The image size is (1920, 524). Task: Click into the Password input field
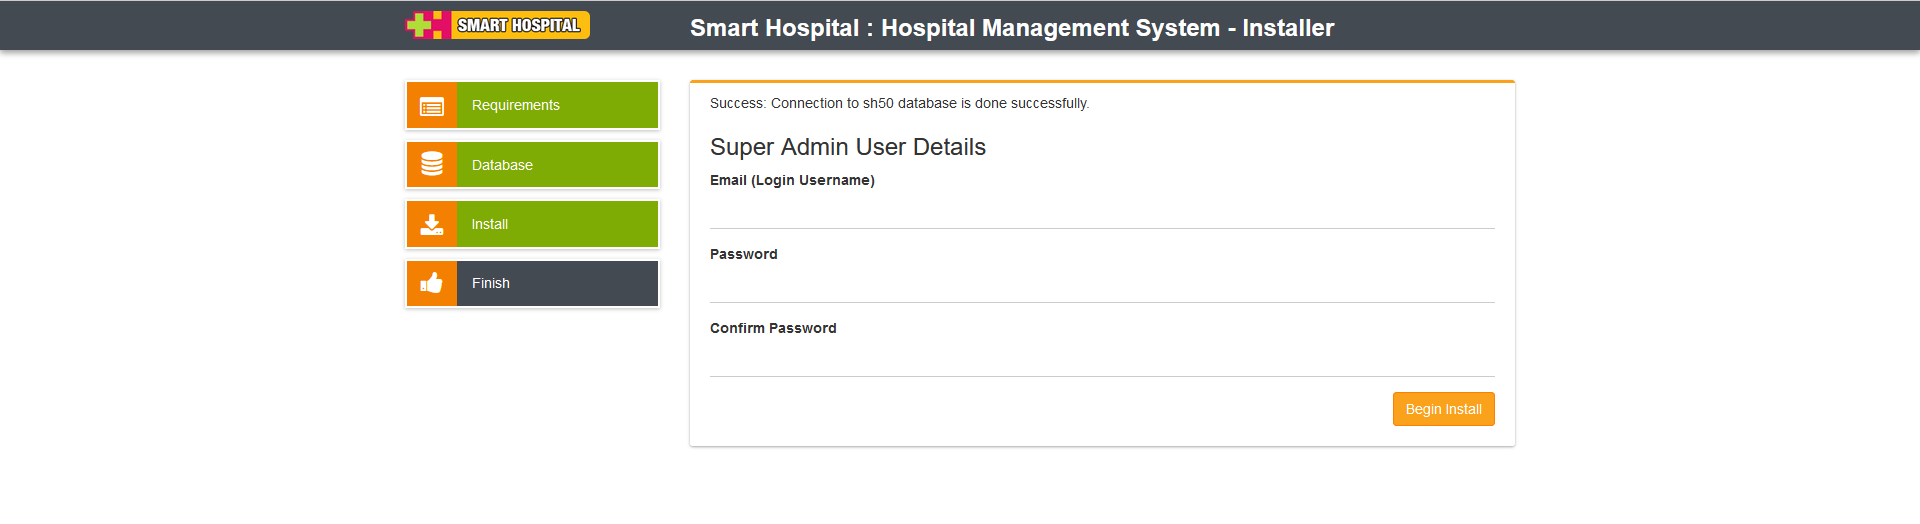click(1102, 286)
